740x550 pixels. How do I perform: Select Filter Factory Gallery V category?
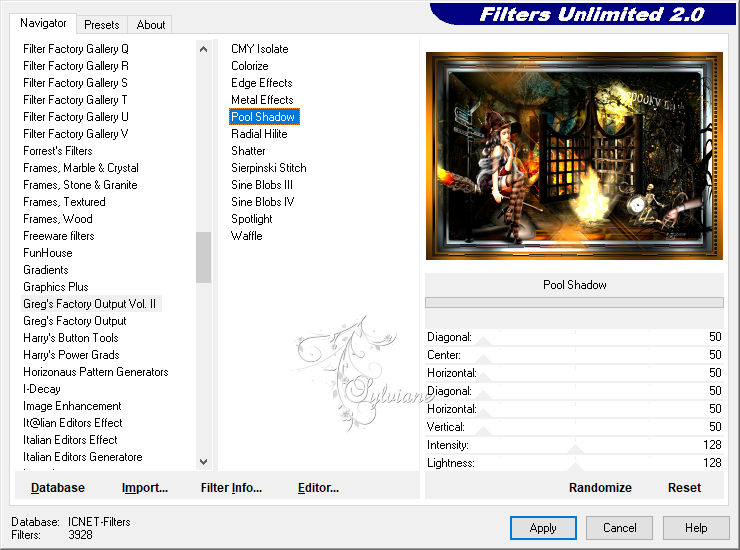point(75,134)
